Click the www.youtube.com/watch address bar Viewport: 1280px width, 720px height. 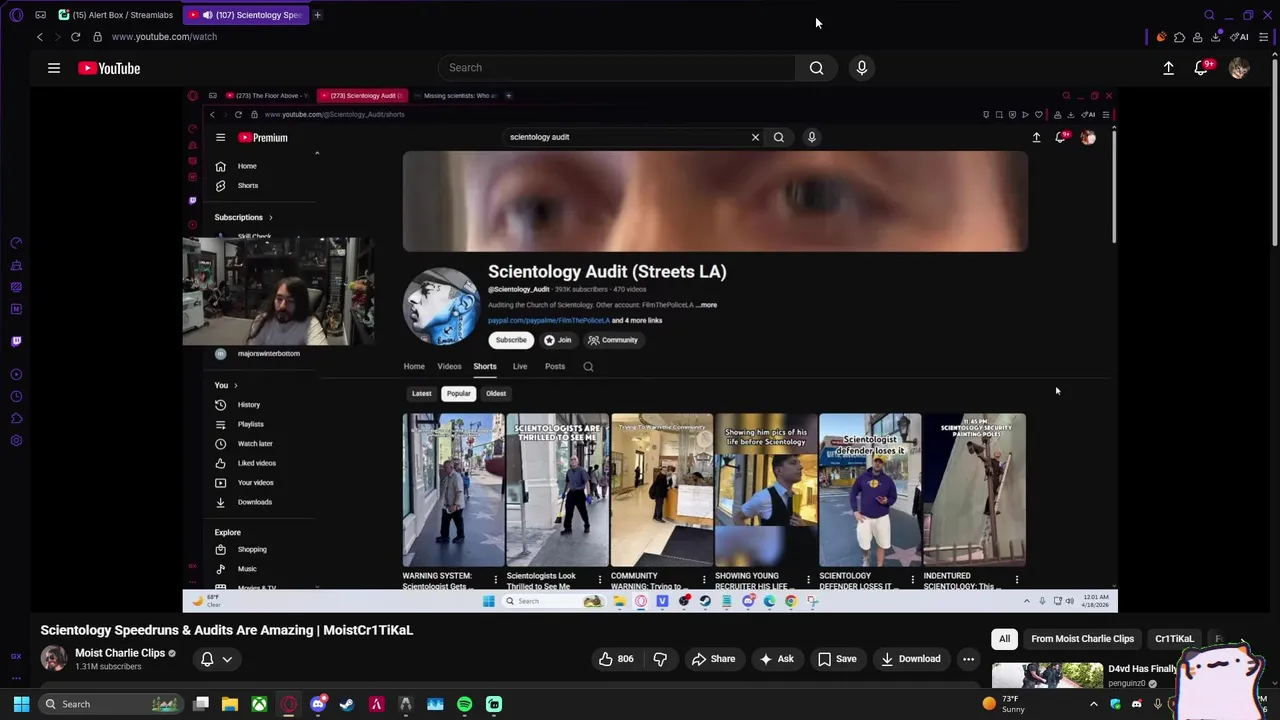pos(164,37)
